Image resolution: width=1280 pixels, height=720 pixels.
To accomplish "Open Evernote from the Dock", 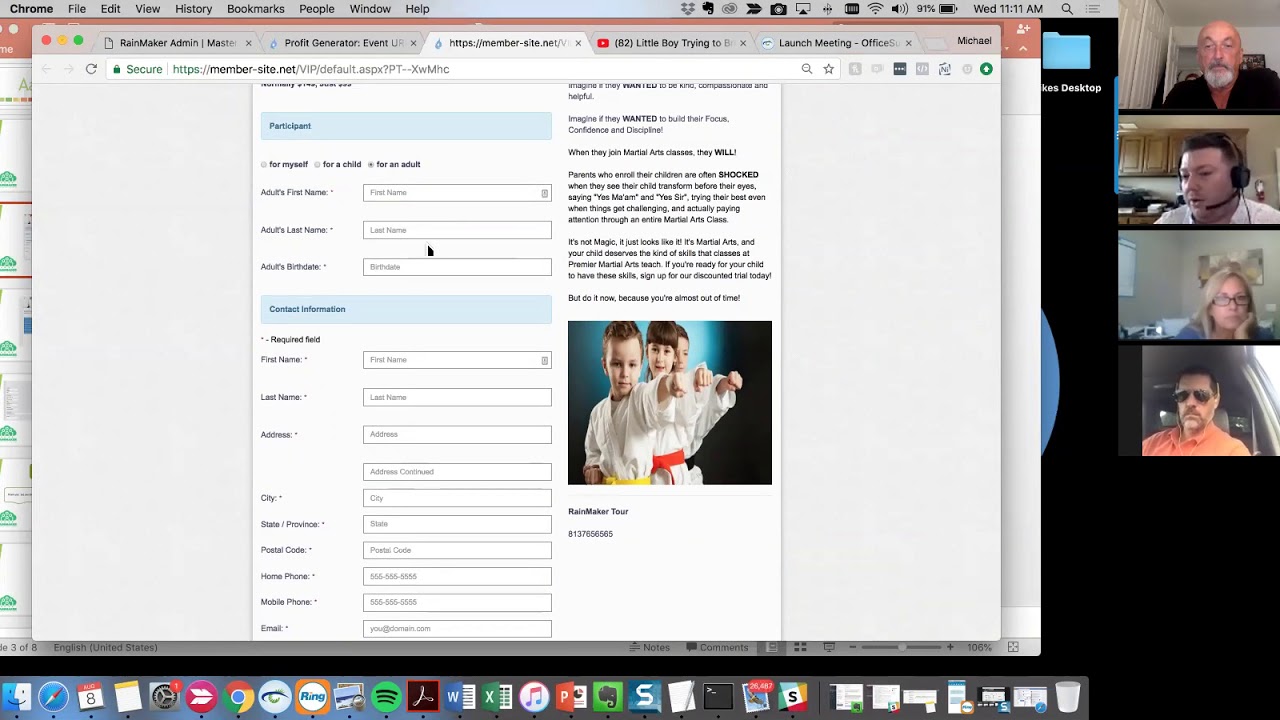I will [608, 696].
